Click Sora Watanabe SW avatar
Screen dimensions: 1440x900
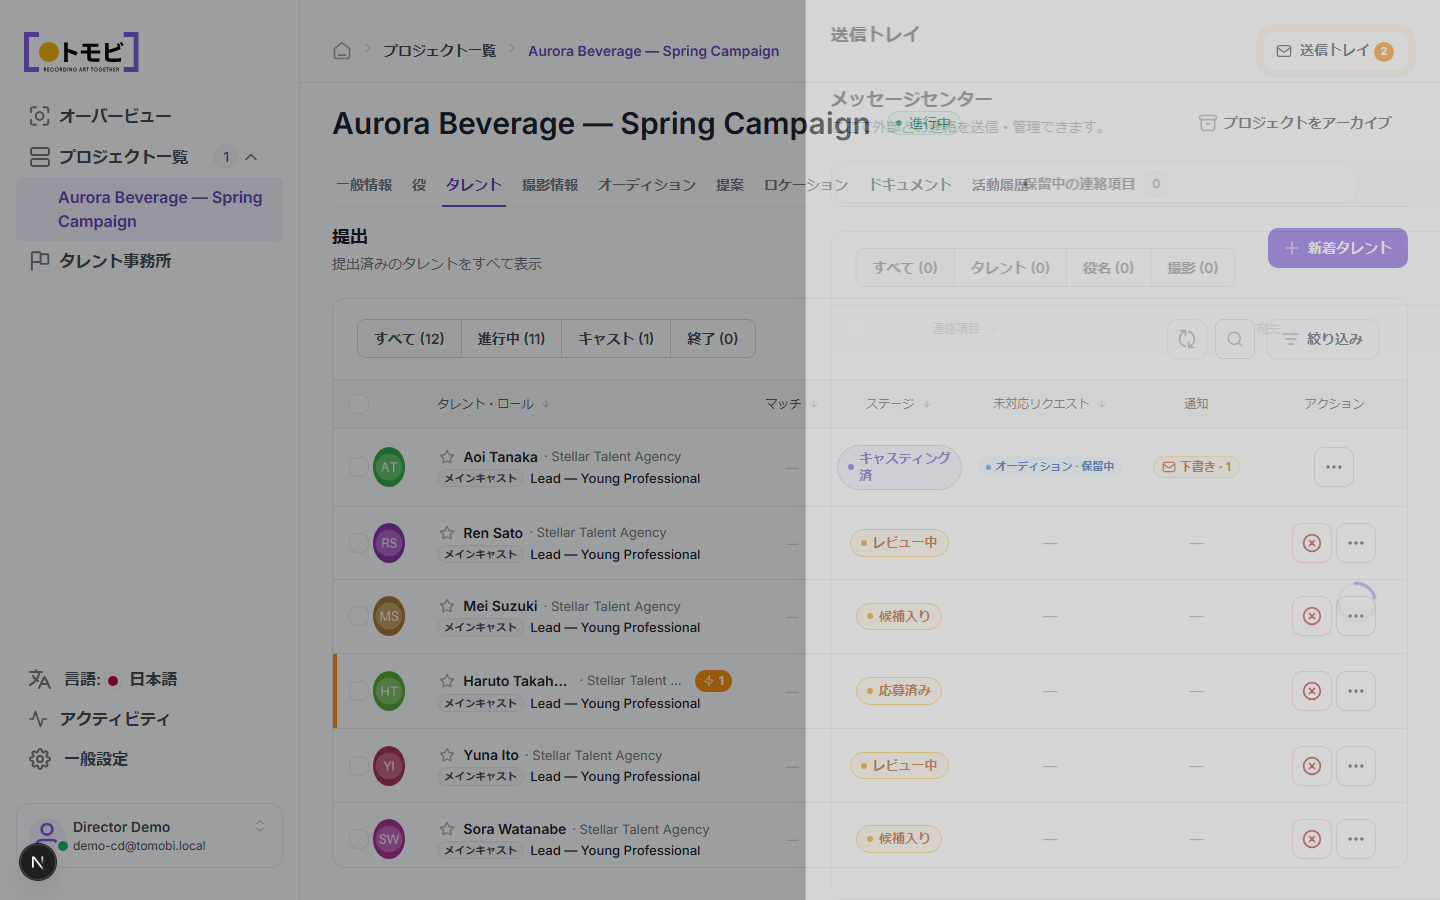pos(389,839)
